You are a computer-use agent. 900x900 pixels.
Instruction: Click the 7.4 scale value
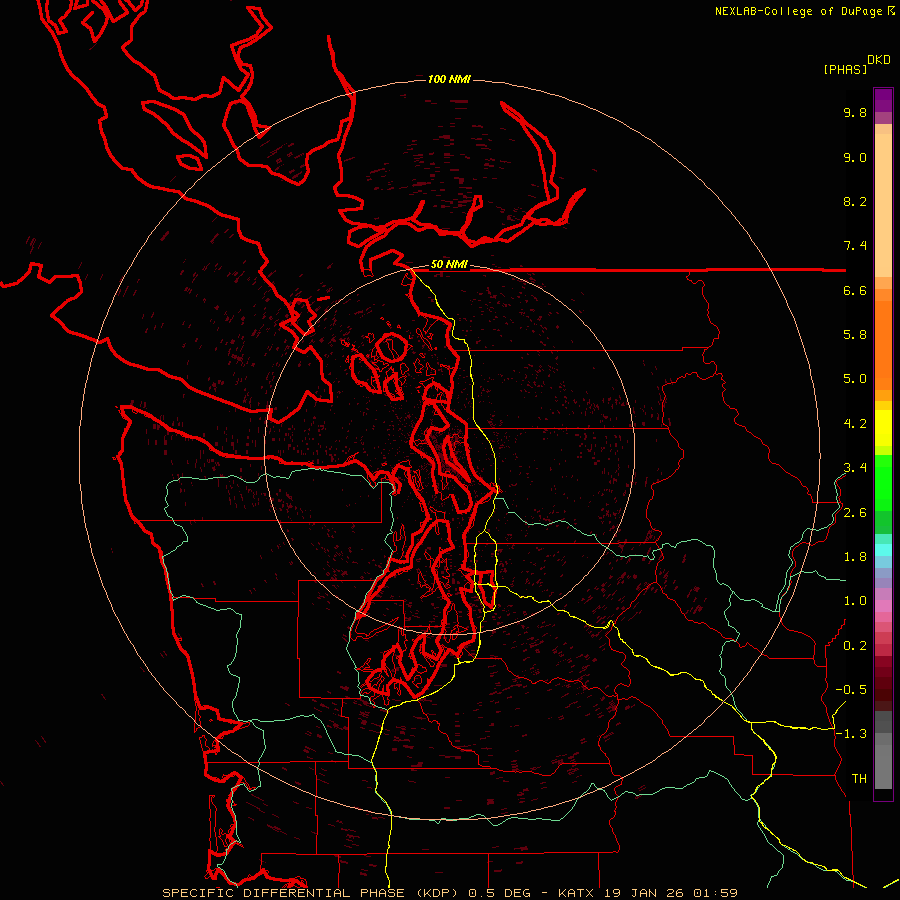[x=855, y=246]
